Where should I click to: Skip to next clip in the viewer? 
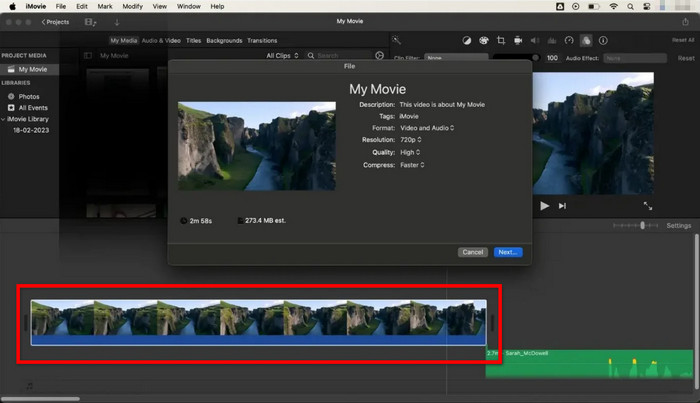coord(562,205)
